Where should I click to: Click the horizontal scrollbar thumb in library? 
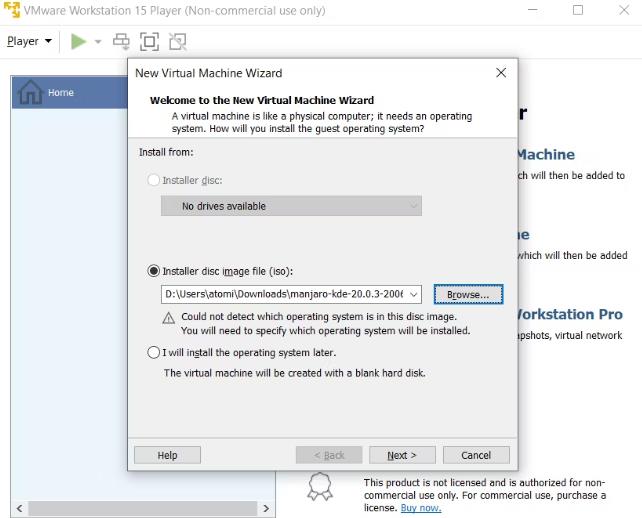[x=142, y=508]
